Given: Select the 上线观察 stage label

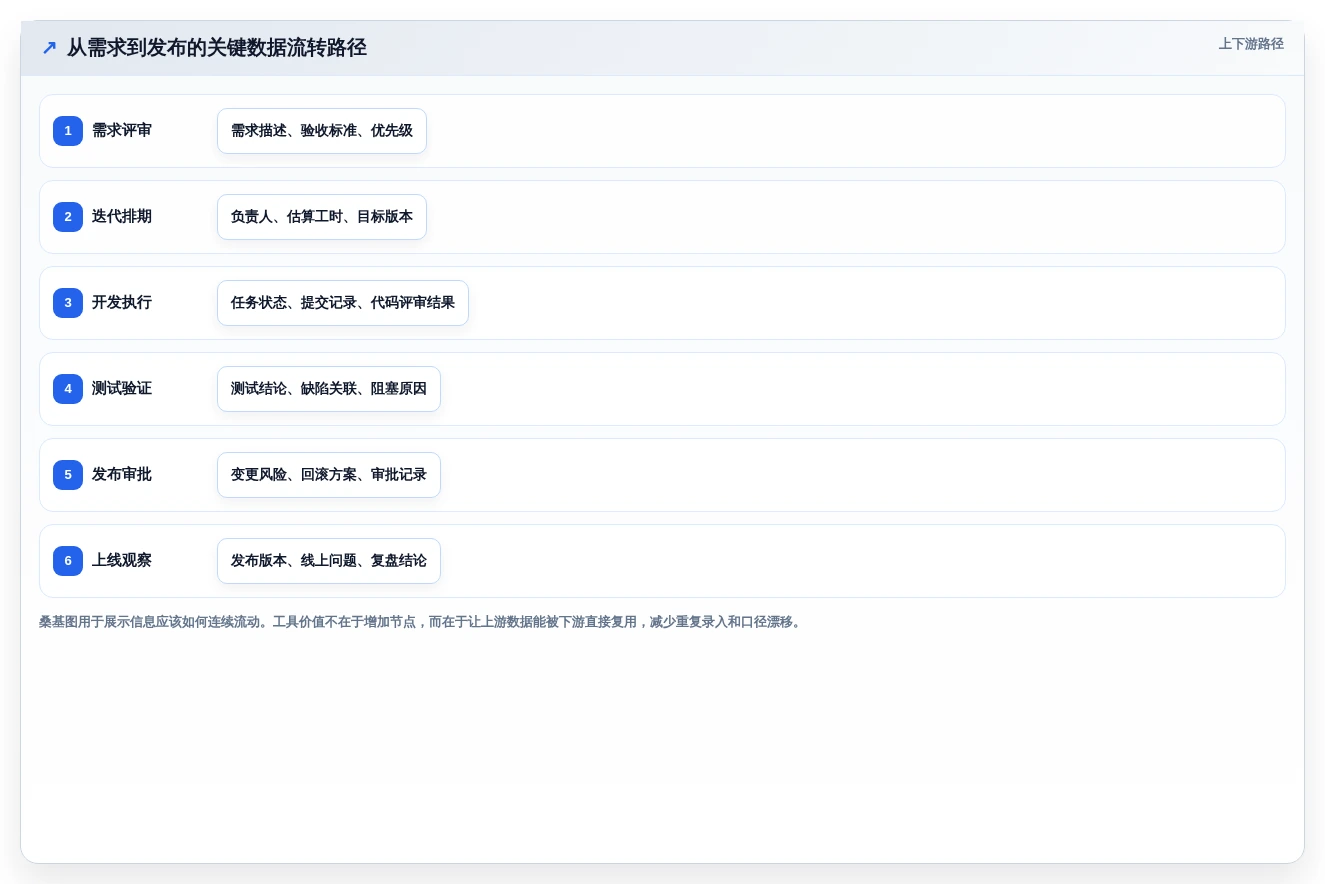Looking at the screenshot, I should 122,561.
